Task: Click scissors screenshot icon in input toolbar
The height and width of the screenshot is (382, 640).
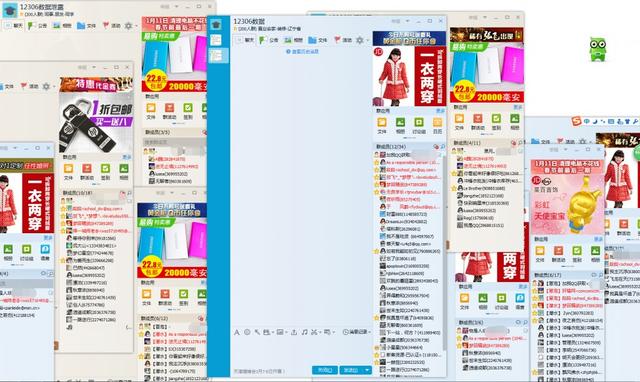Action: 314,332
